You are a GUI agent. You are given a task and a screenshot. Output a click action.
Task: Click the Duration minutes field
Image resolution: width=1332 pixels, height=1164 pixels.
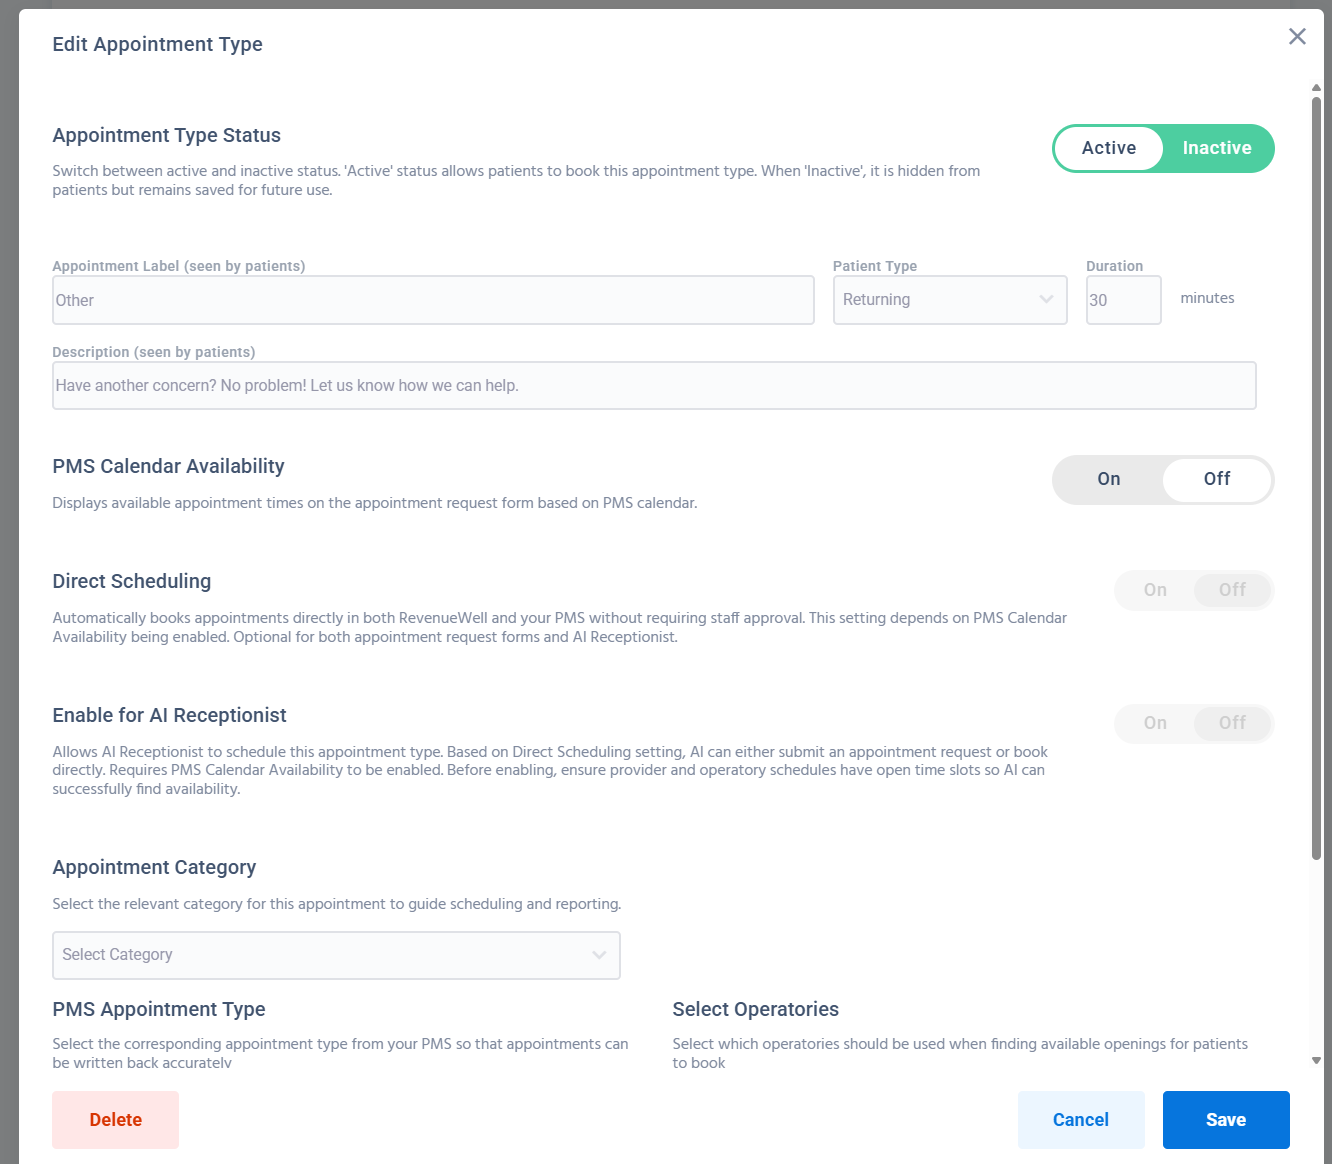pyautogui.click(x=1123, y=300)
